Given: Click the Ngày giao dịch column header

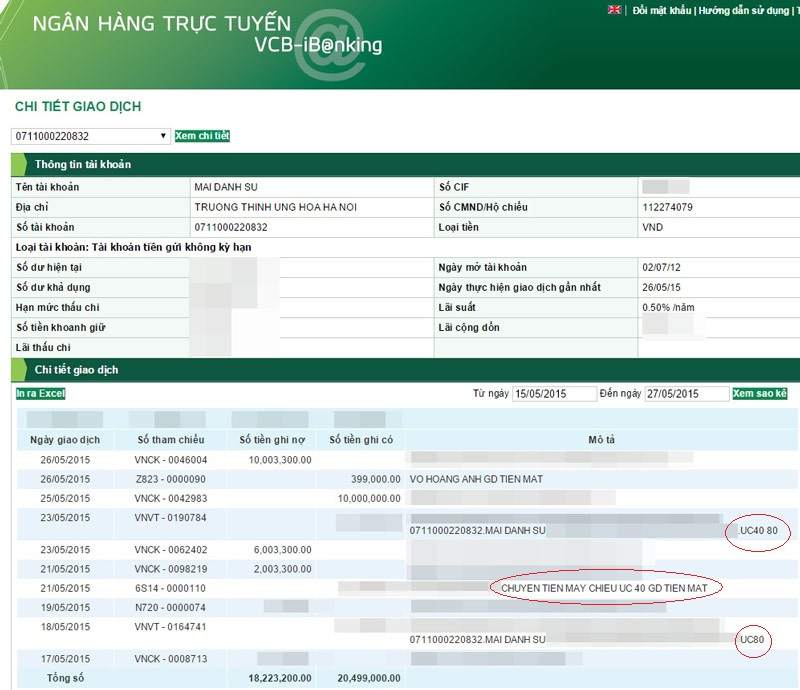Looking at the screenshot, I should tap(65, 440).
